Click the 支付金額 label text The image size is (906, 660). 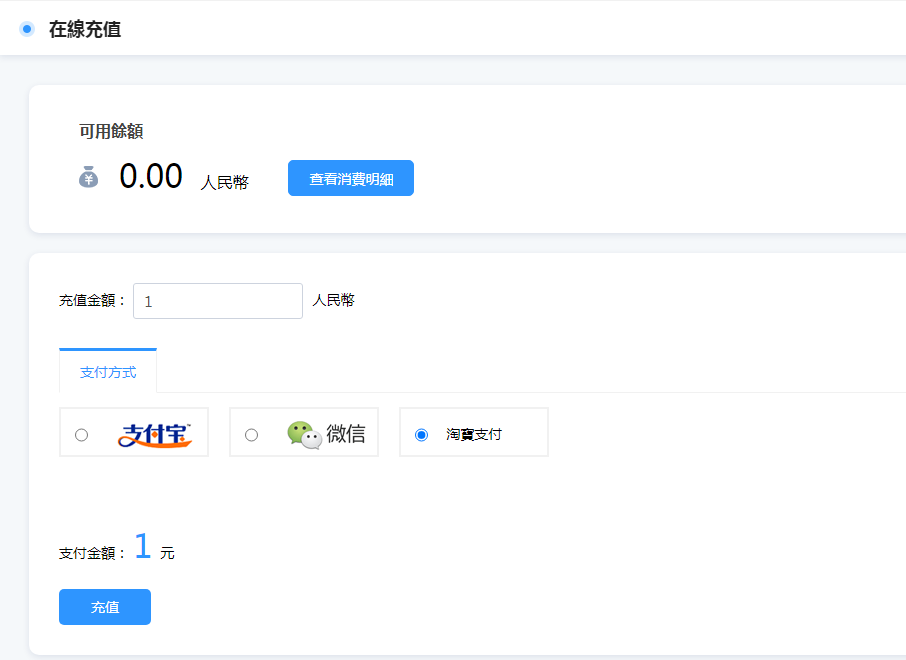pyautogui.click(x=92, y=553)
